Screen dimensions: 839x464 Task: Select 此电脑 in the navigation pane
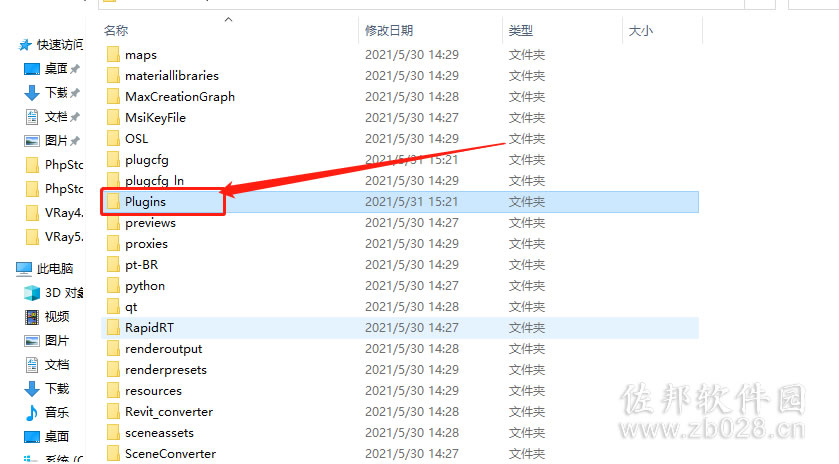55,269
